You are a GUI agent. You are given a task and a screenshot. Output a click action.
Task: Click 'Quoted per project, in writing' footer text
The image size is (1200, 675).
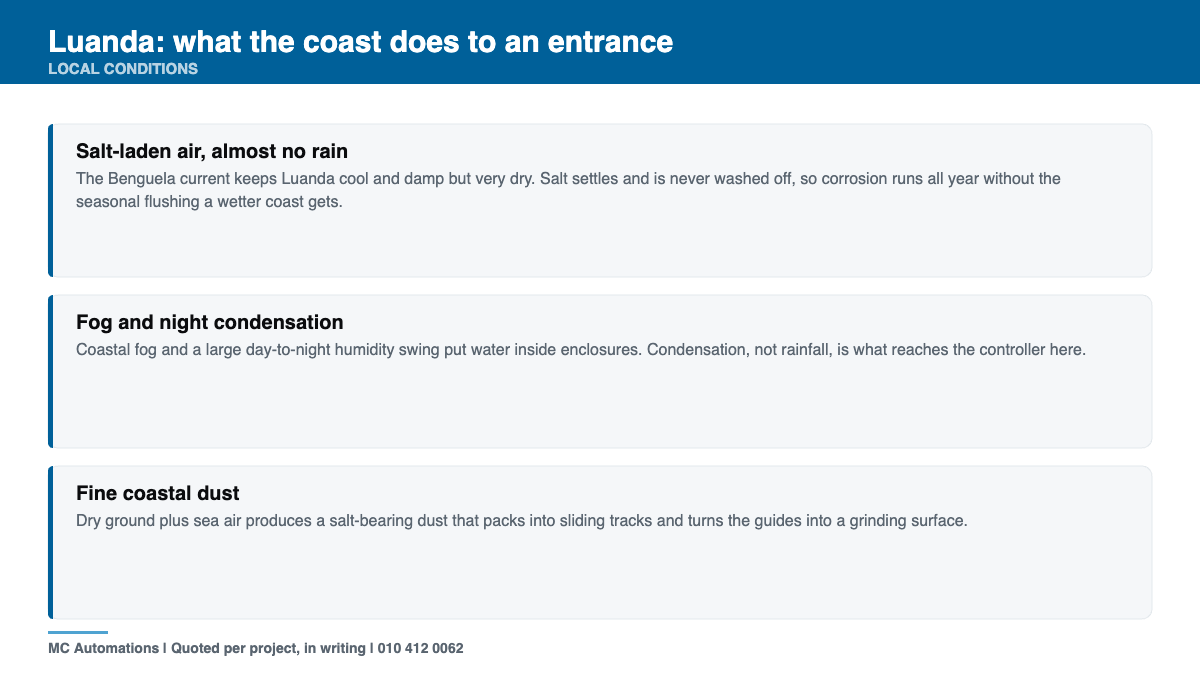coord(268,648)
